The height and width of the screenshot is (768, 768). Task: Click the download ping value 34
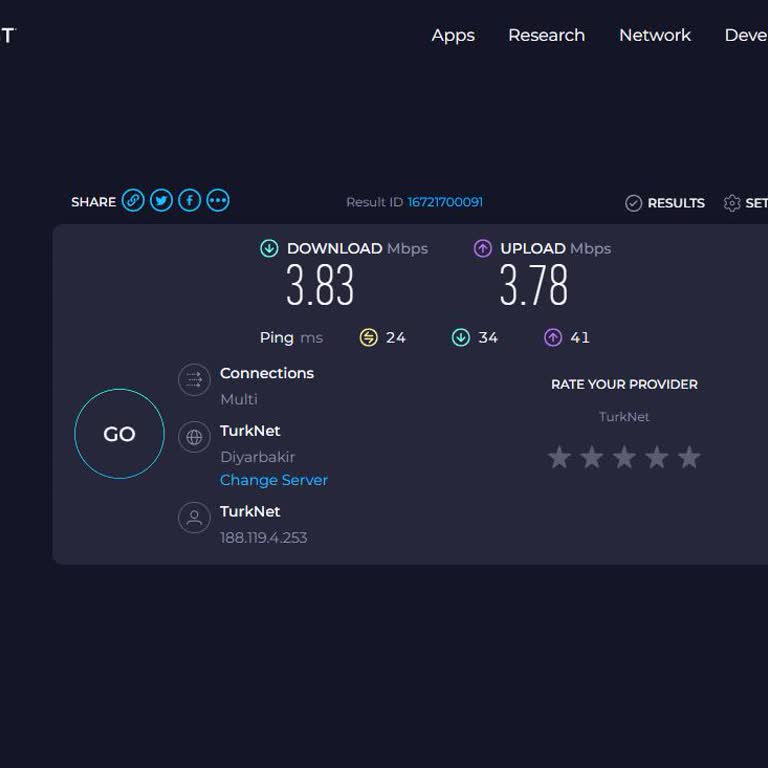click(x=488, y=337)
